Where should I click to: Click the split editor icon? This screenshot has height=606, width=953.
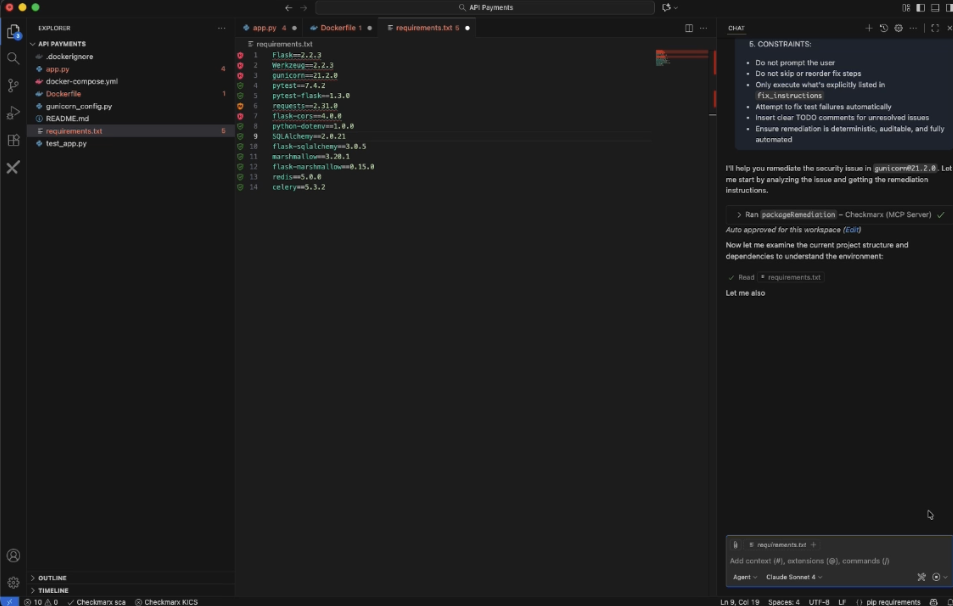tap(689, 28)
